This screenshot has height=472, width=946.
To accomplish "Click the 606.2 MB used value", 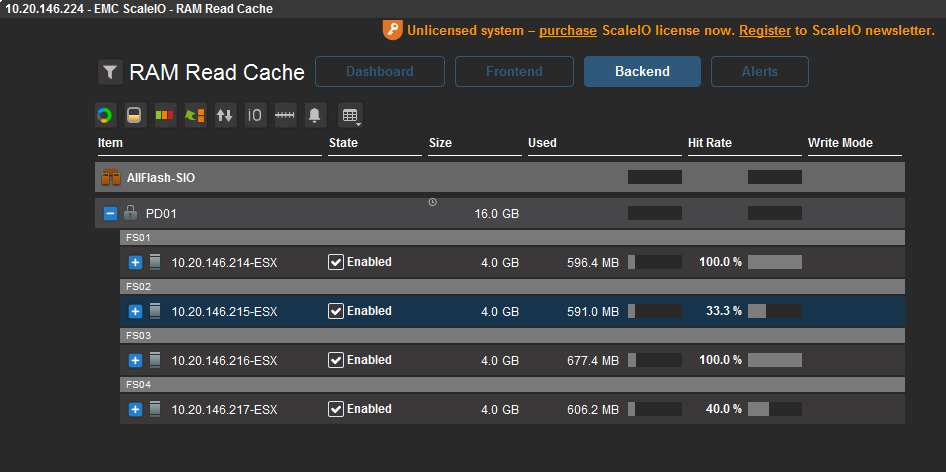I will 593,410.
